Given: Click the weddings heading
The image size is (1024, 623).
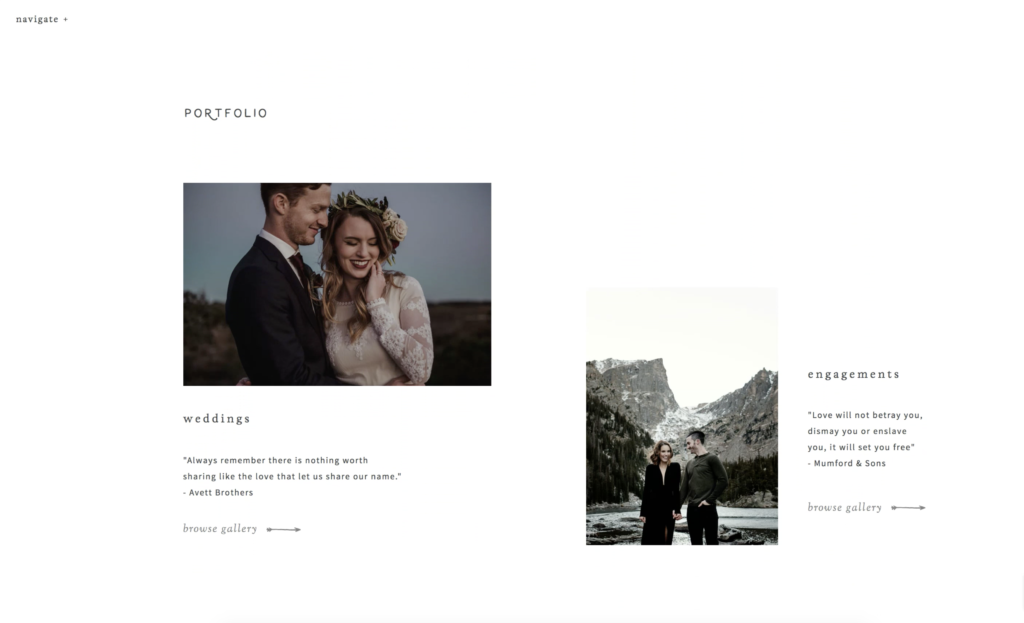Looking at the screenshot, I should (x=217, y=419).
